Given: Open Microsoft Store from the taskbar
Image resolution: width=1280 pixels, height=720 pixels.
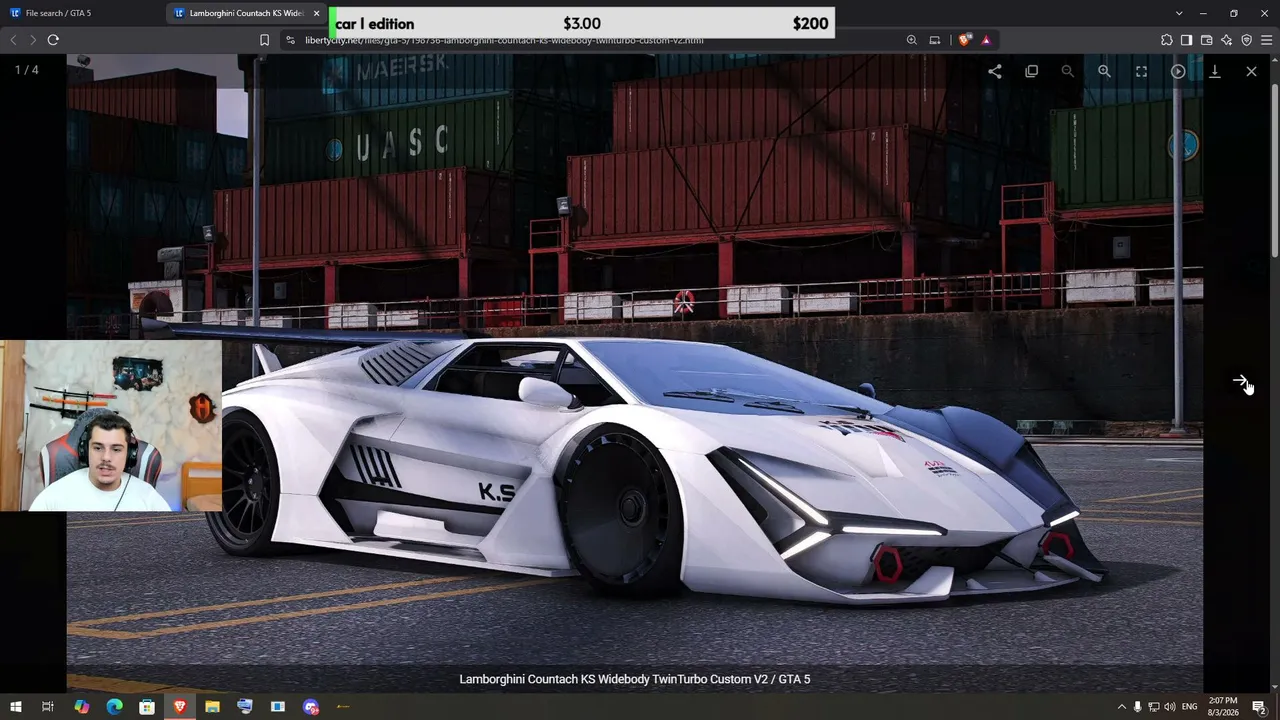Looking at the screenshot, I should click(x=147, y=707).
